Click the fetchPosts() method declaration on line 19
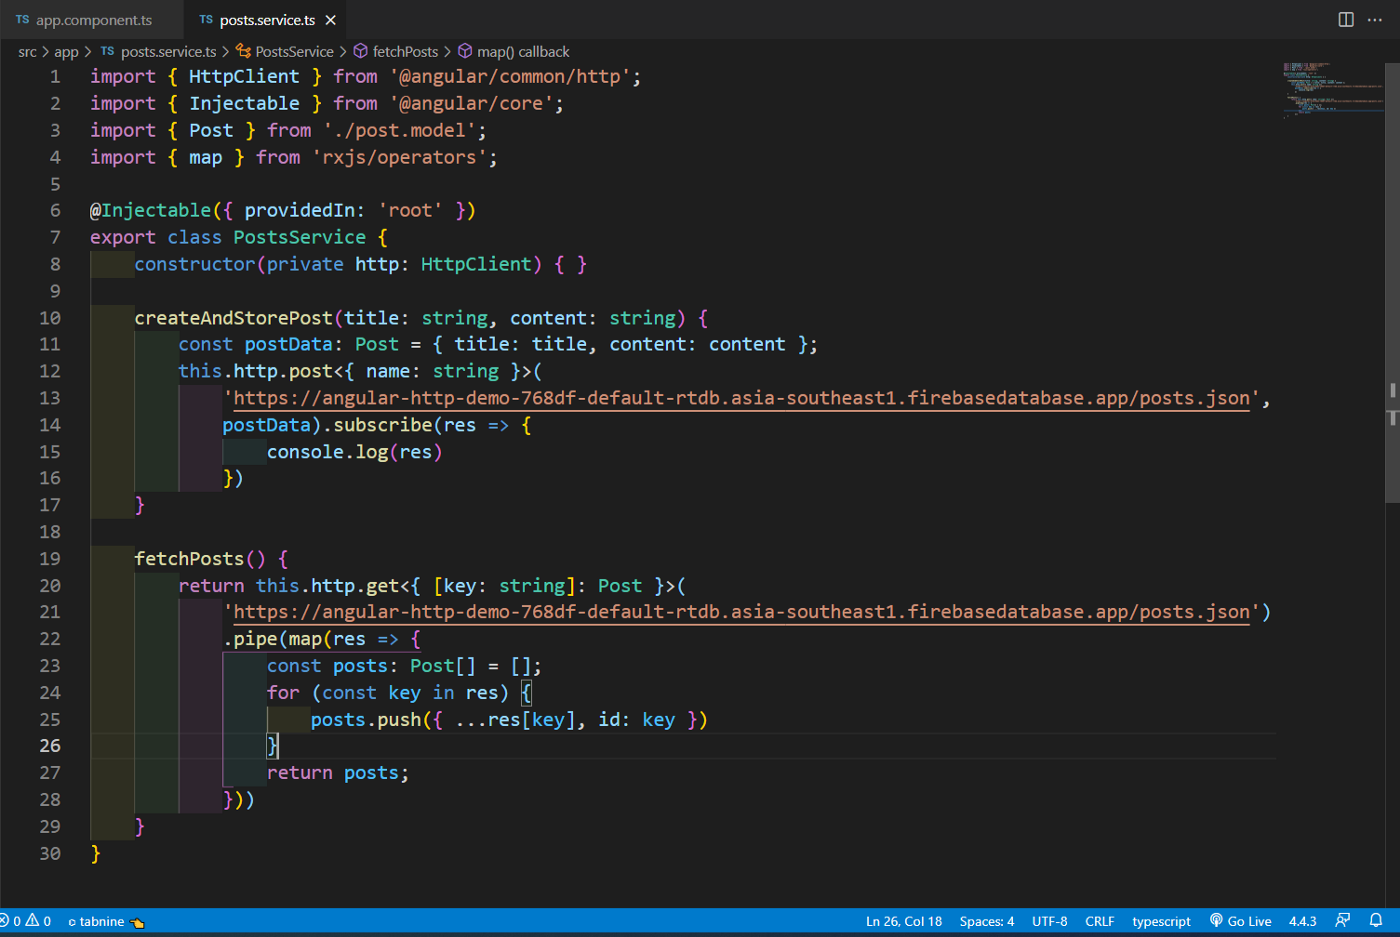 click(x=200, y=559)
